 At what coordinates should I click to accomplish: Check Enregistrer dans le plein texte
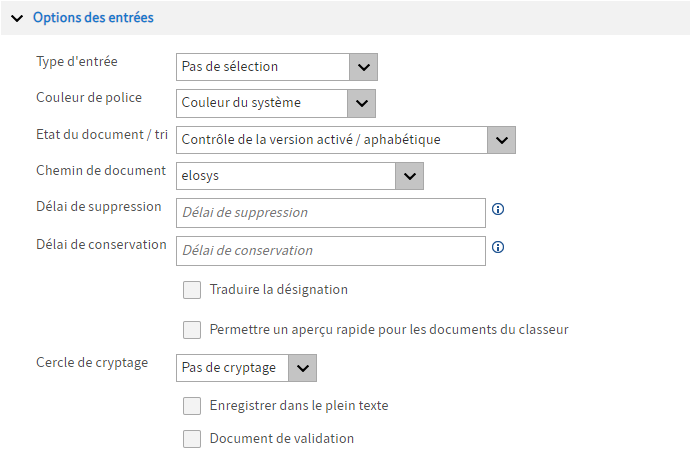192,406
